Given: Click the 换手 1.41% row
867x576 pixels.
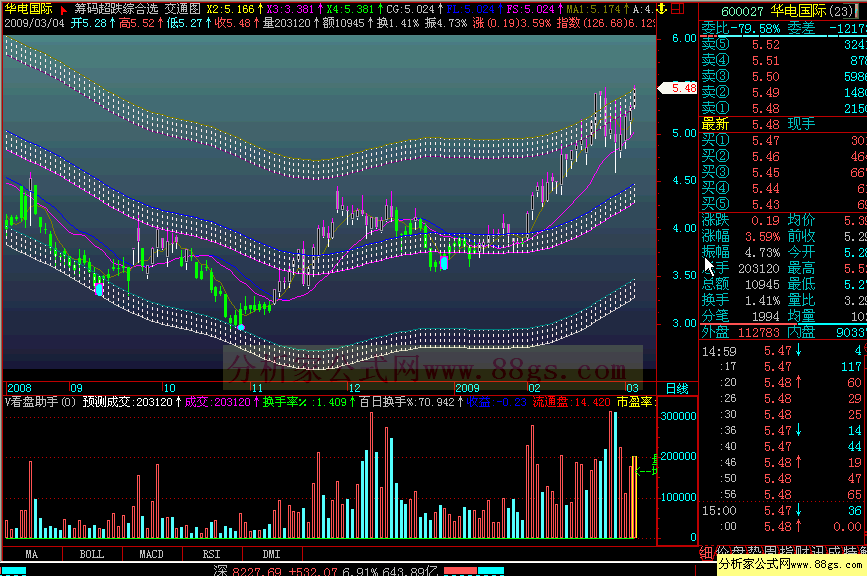Looking at the screenshot, I should click(741, 301).
